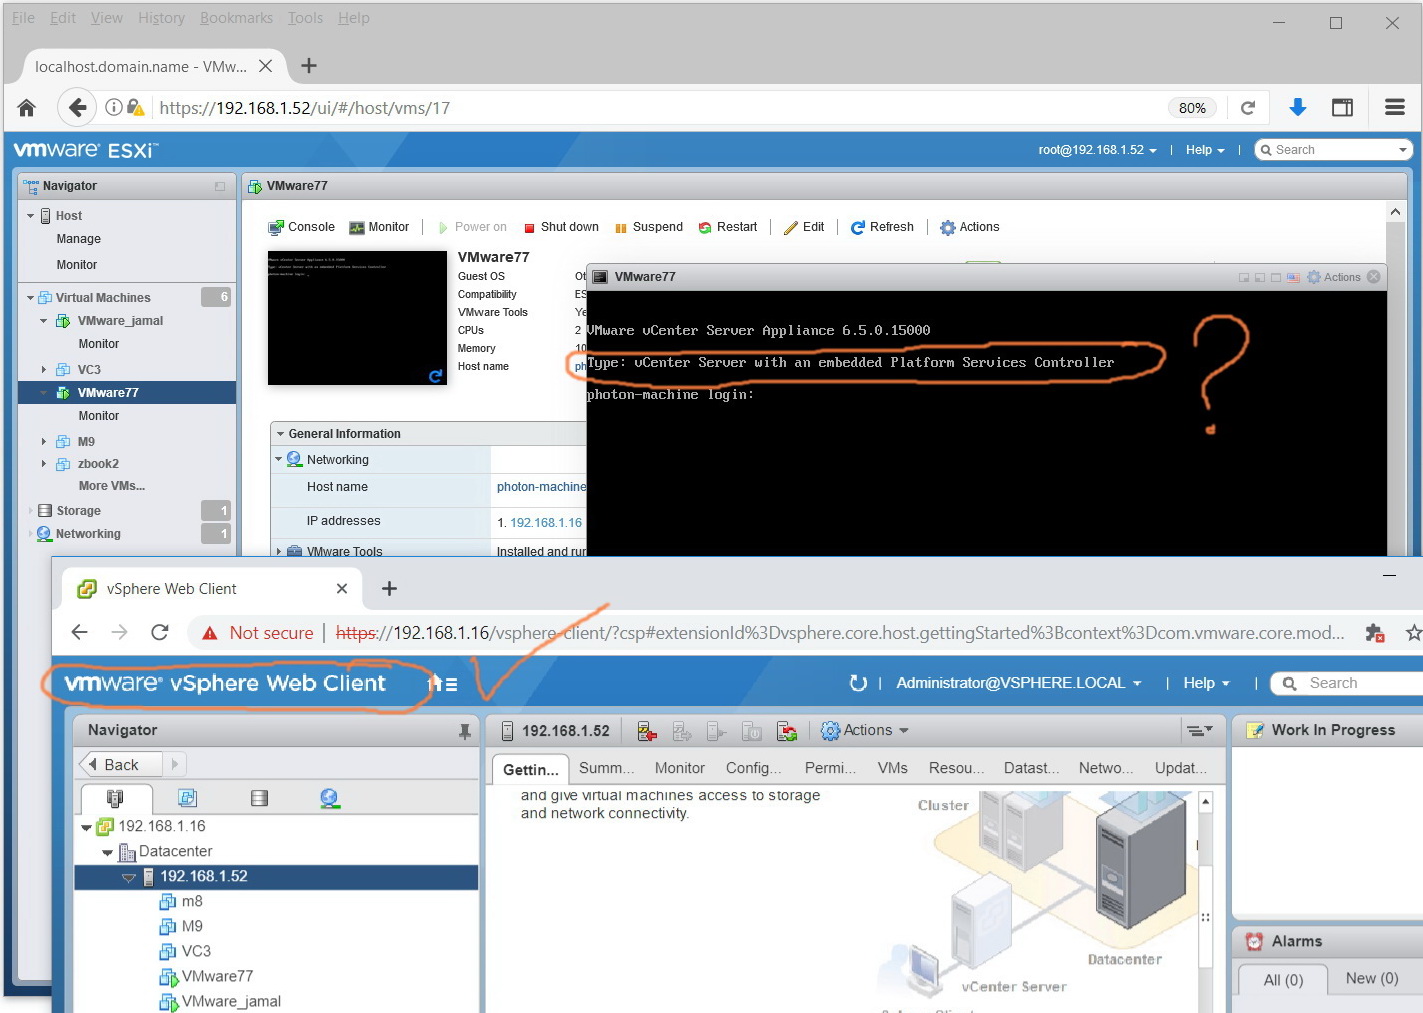This screenshot has width=1423, height=1013.
Task: Reload the vSphere Web Client page
Action: pyautogui.click(x=160, y=632)
